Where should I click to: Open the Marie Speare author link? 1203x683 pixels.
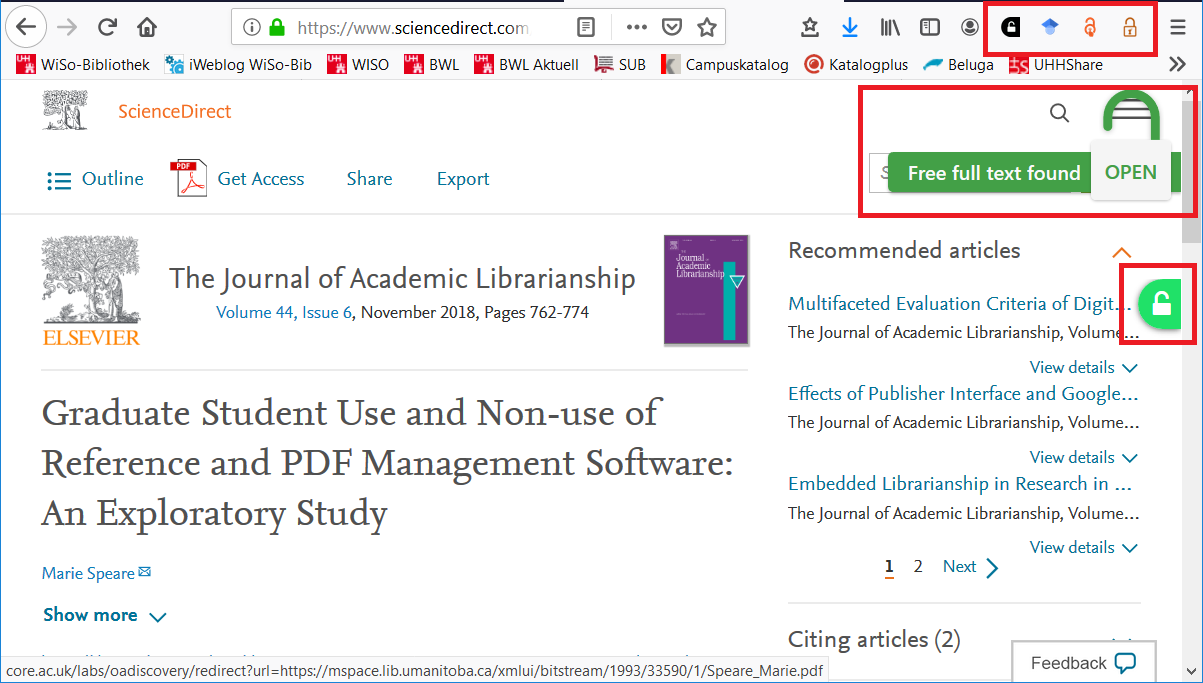(x=88, y=573)
